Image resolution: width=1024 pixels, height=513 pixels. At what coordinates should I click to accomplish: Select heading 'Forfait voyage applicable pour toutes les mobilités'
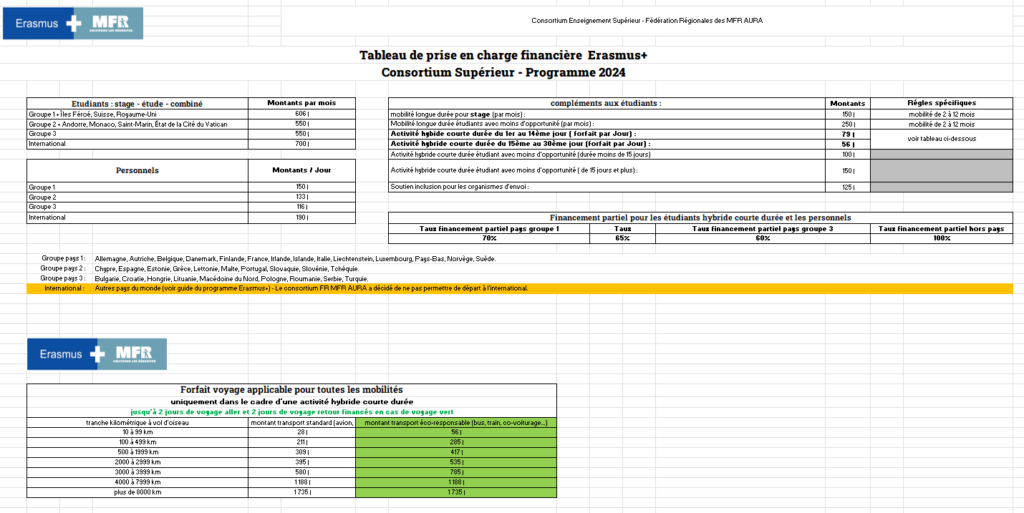[291, 390]
